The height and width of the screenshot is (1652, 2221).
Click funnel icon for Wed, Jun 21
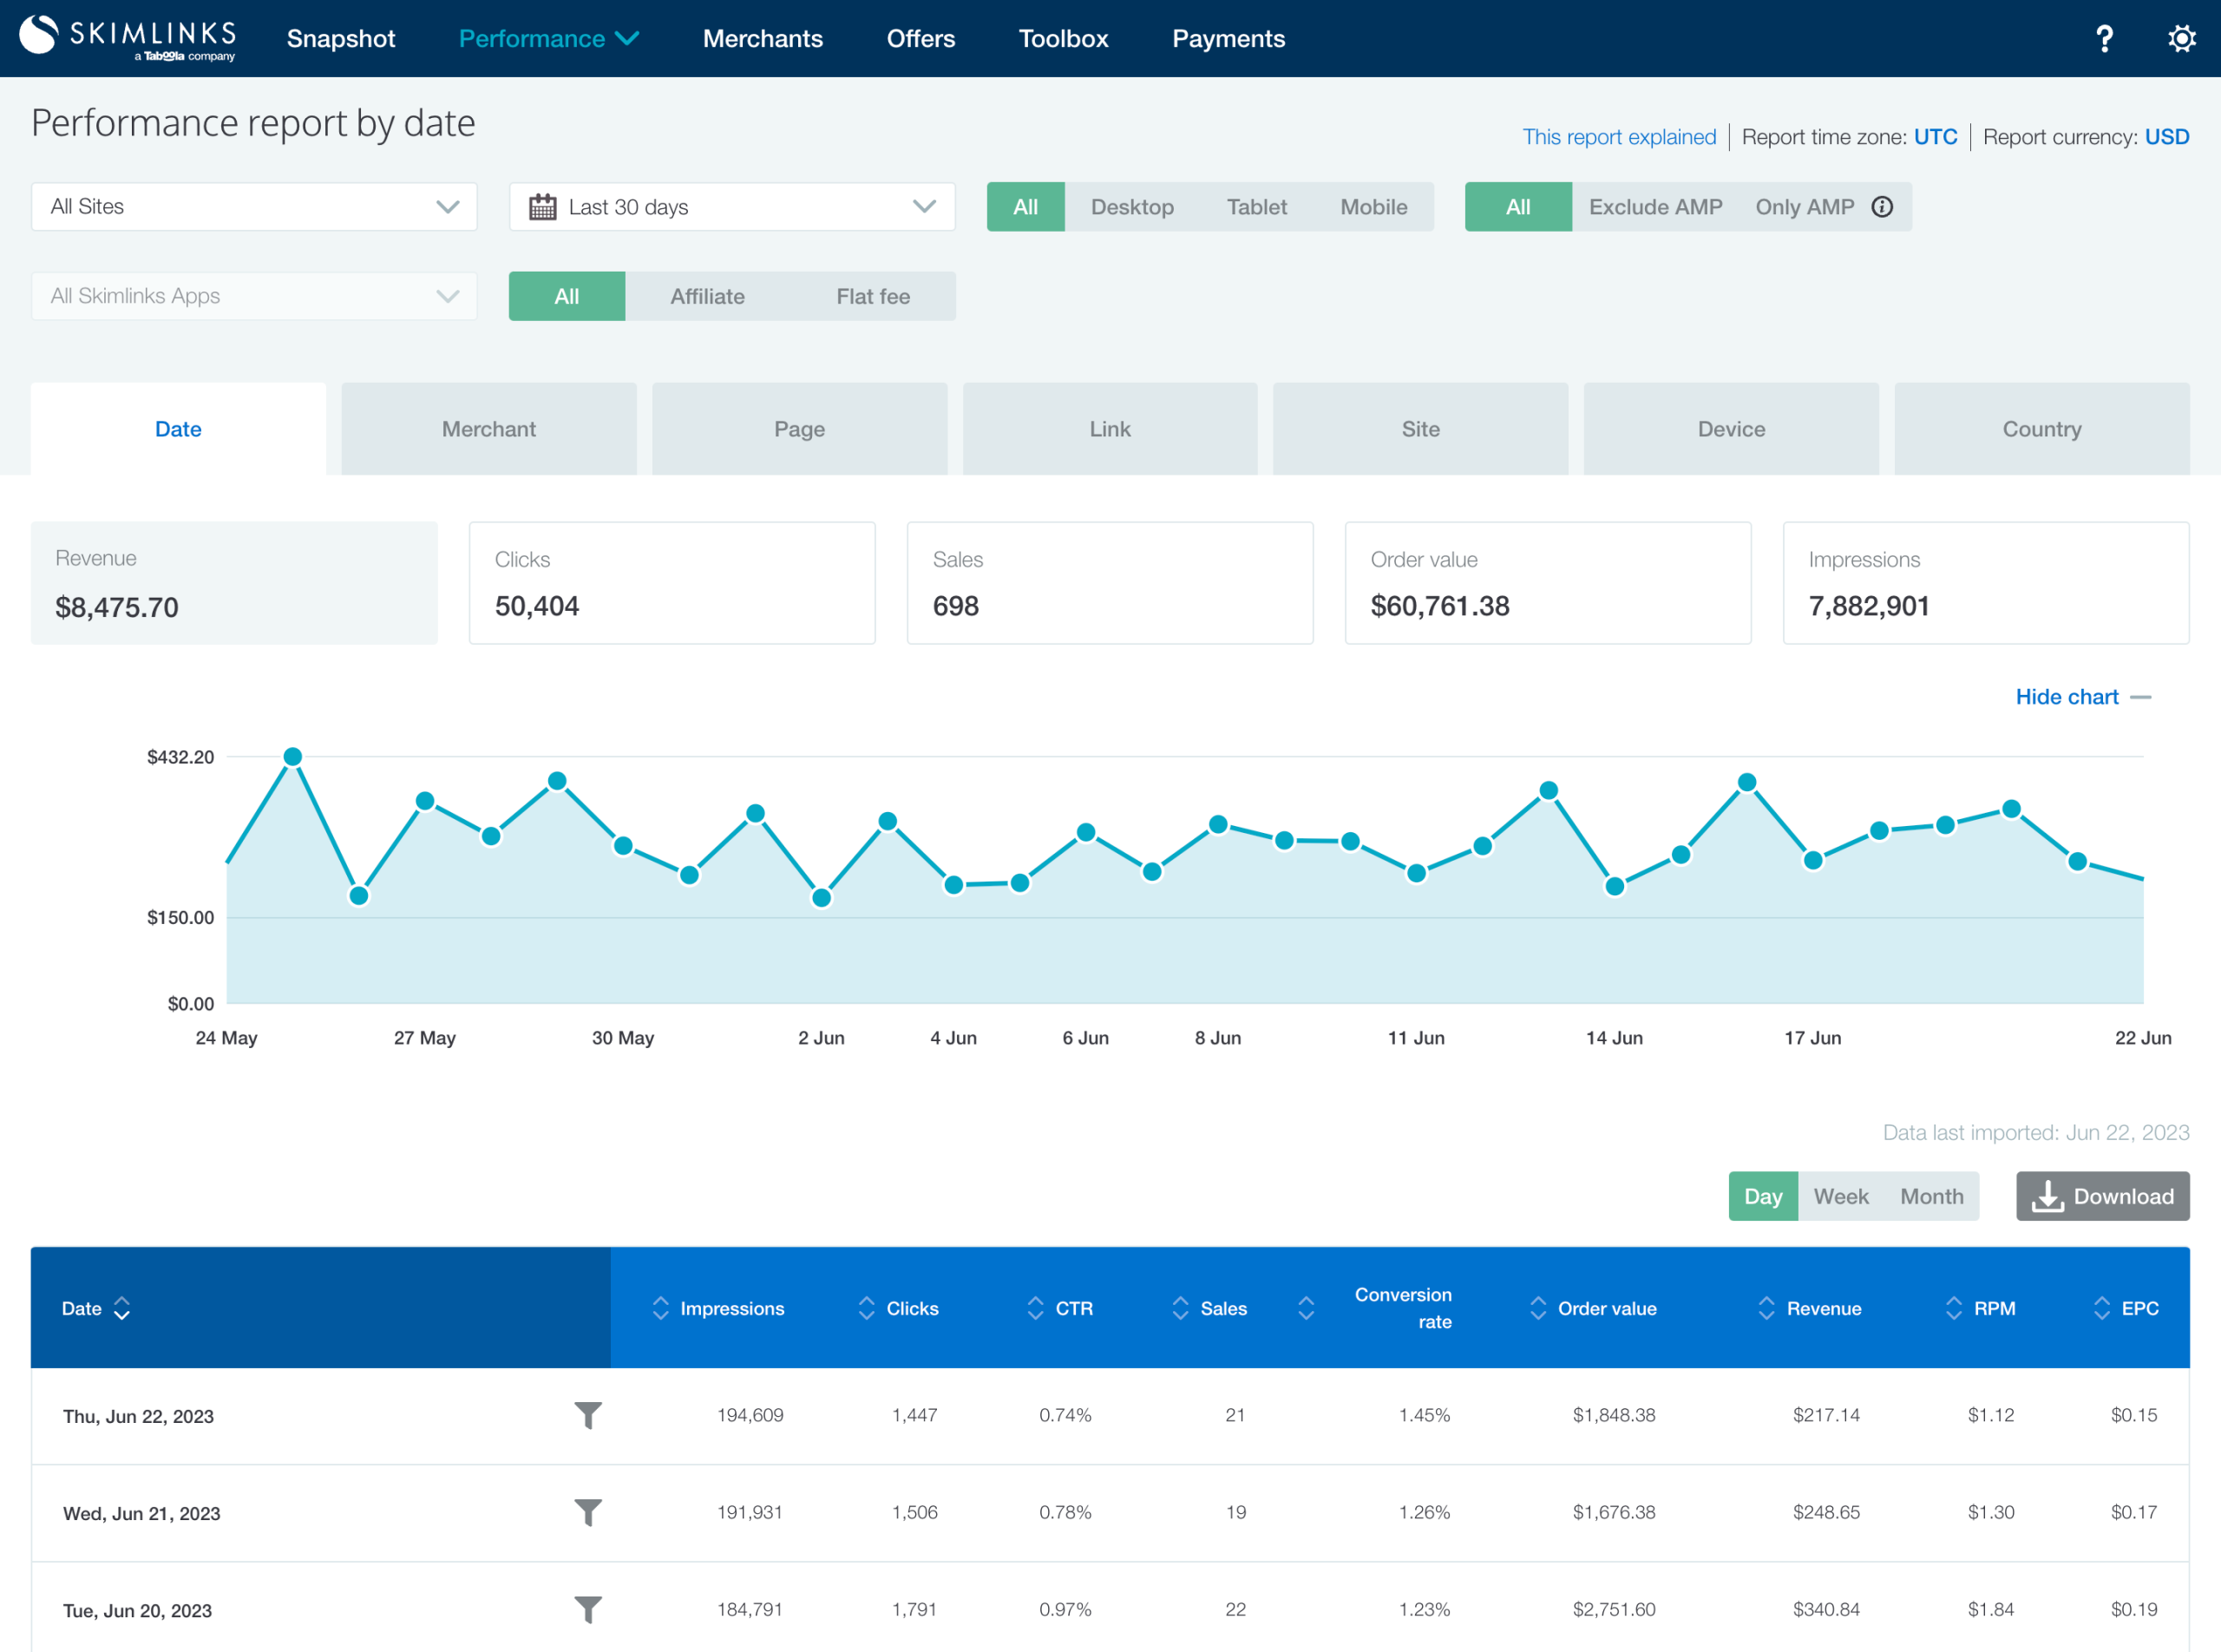[x=588, y=1512]
